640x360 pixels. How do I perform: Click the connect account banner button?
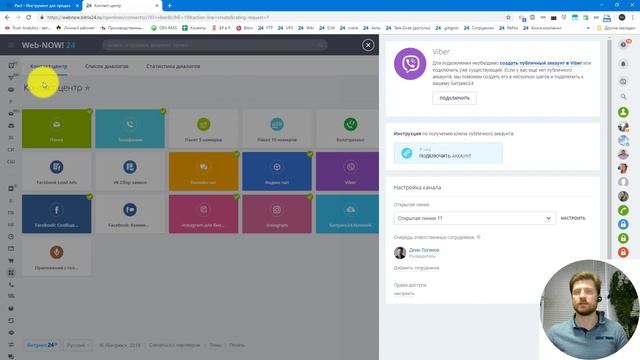click(x=448, y=153)
